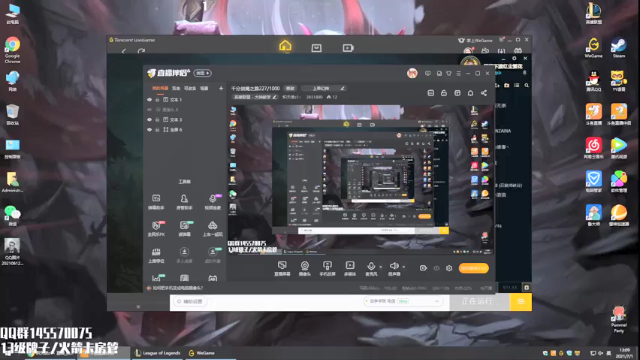
Task: Refresh the WeGame page
Action: click(141, 51)
